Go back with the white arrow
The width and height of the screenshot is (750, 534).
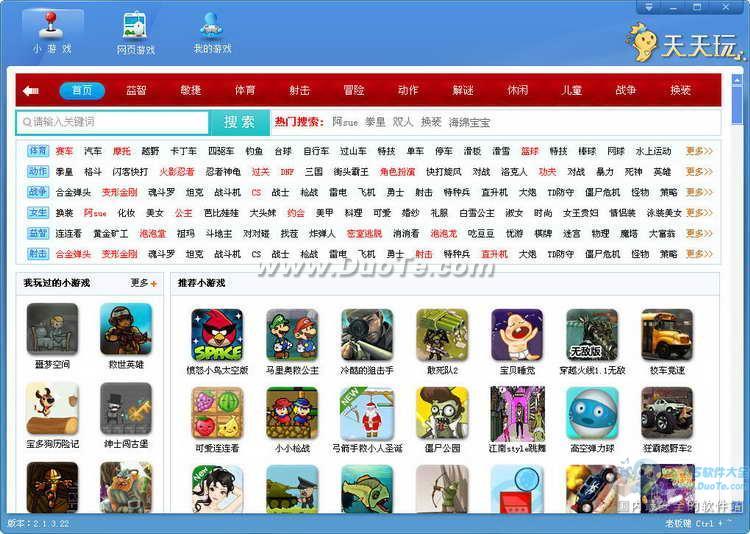click(x=31, y=90)
